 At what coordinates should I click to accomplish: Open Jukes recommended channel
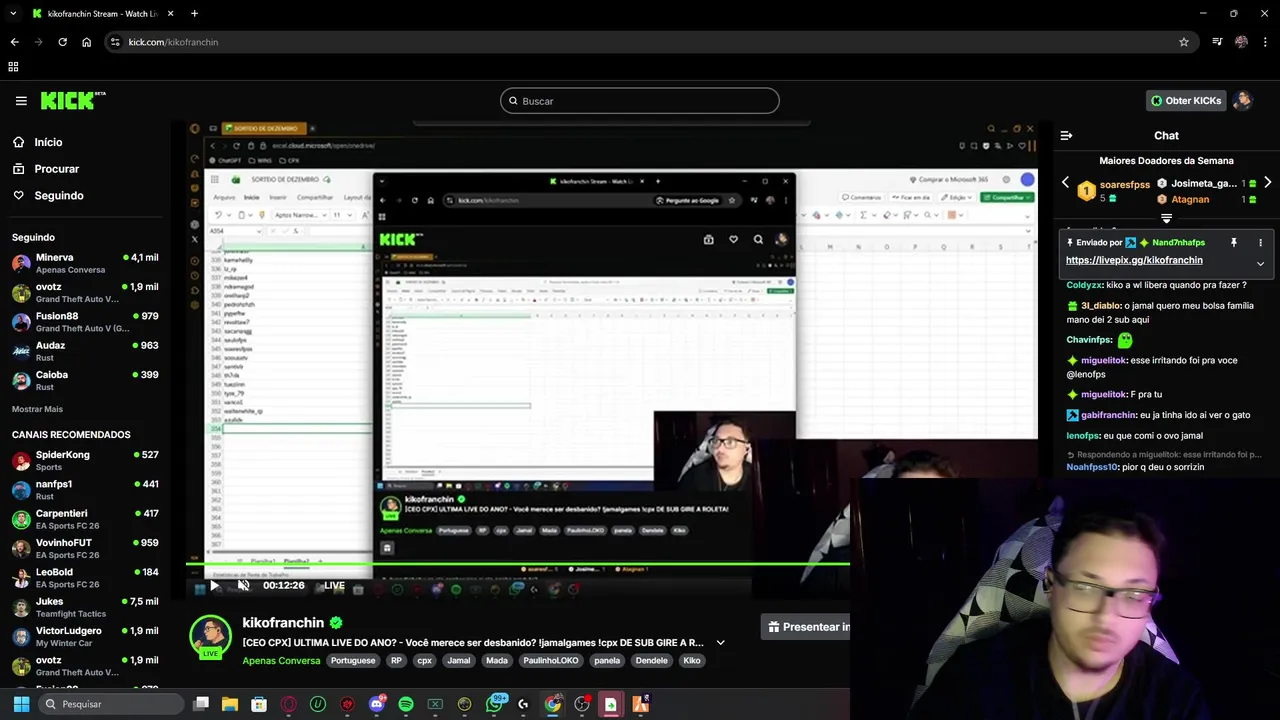(x=85, y=607)
